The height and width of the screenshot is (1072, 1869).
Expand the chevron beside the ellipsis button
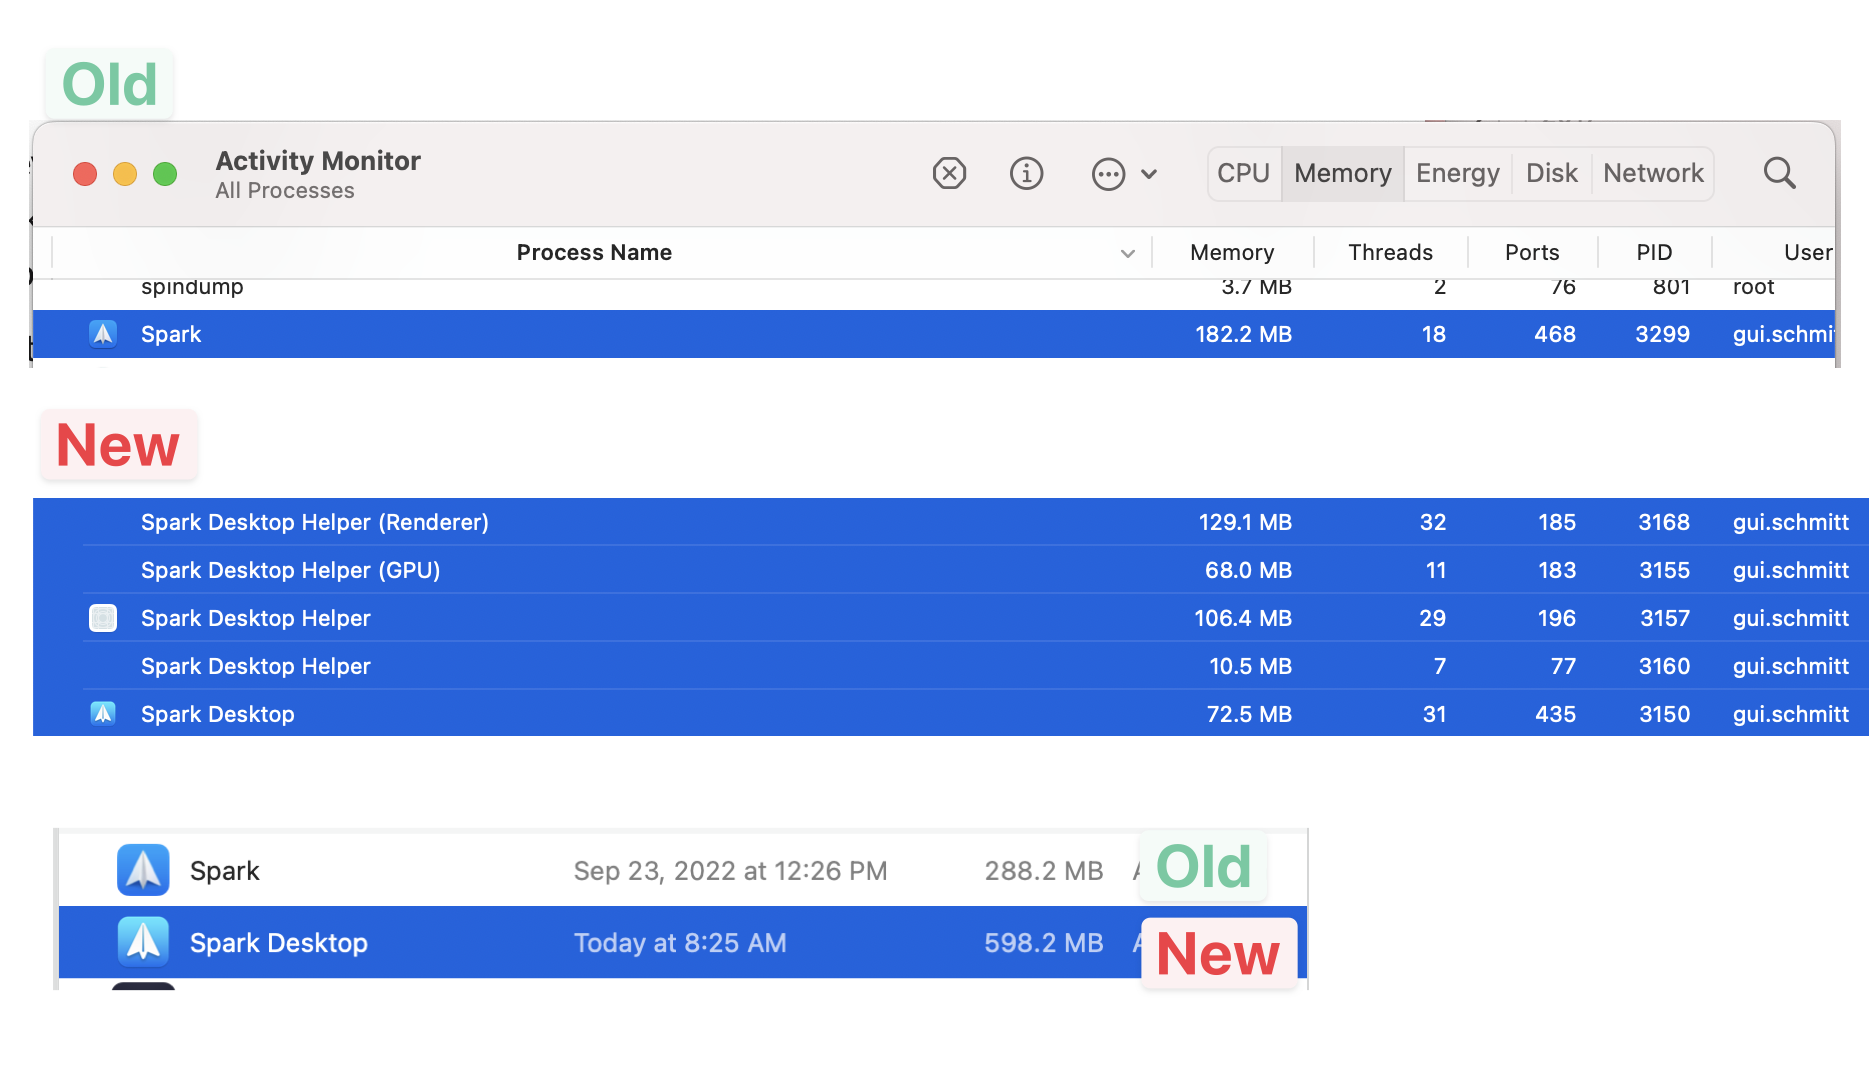pos(1149,174)
